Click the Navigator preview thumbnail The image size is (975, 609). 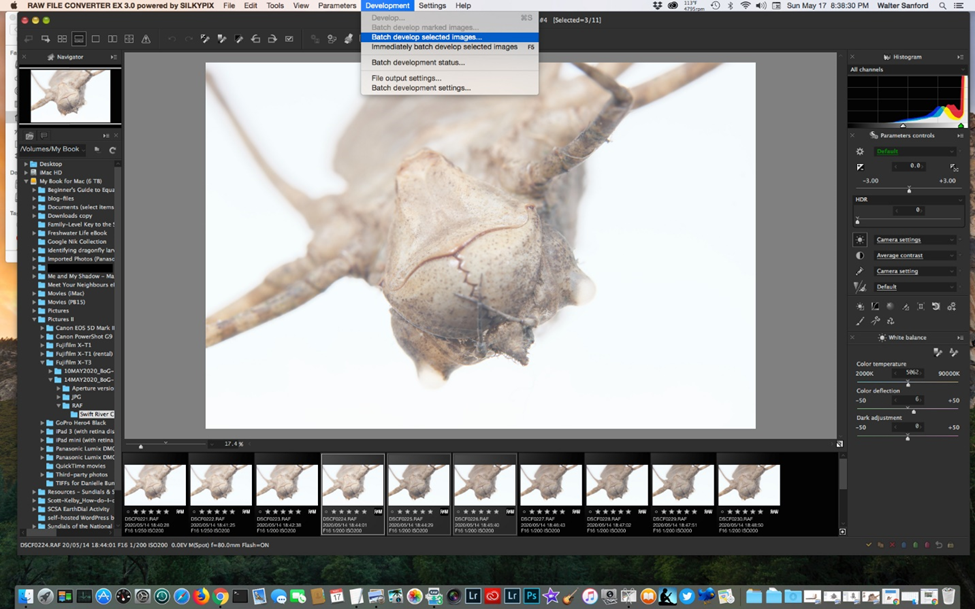tap(70, 96)
